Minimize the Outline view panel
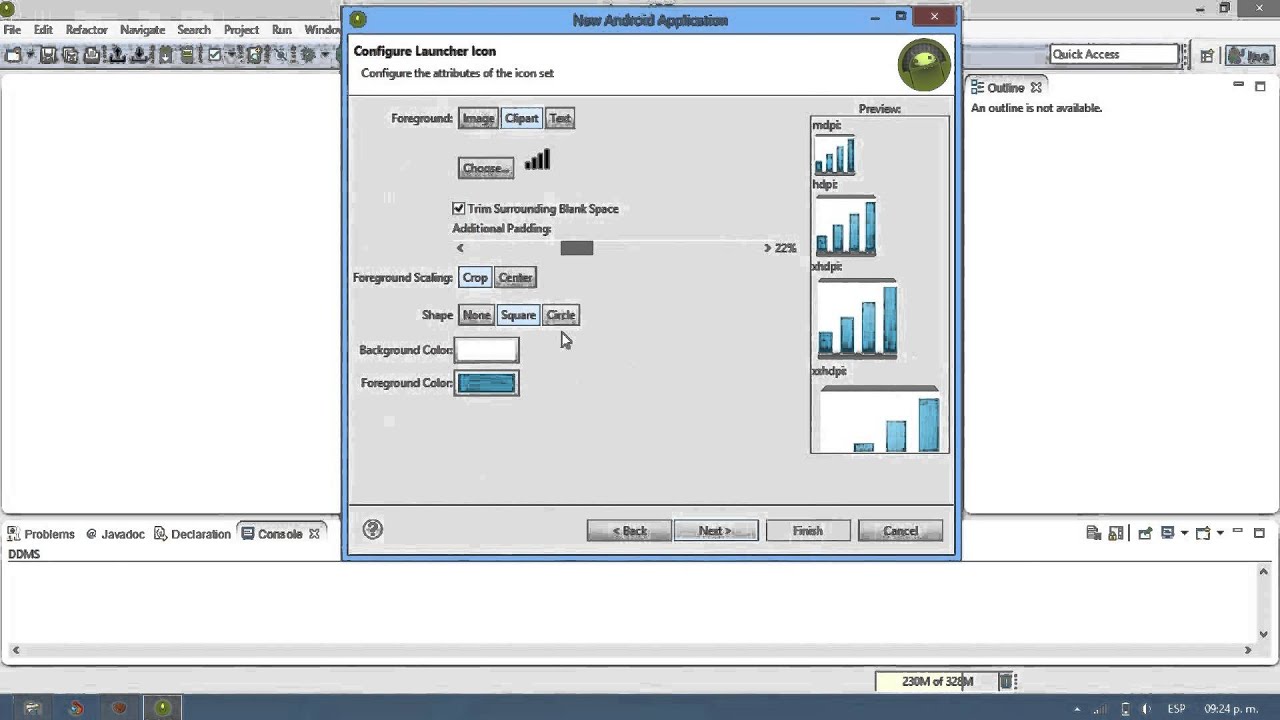 pyautogui.click(x=1238, y=85)
